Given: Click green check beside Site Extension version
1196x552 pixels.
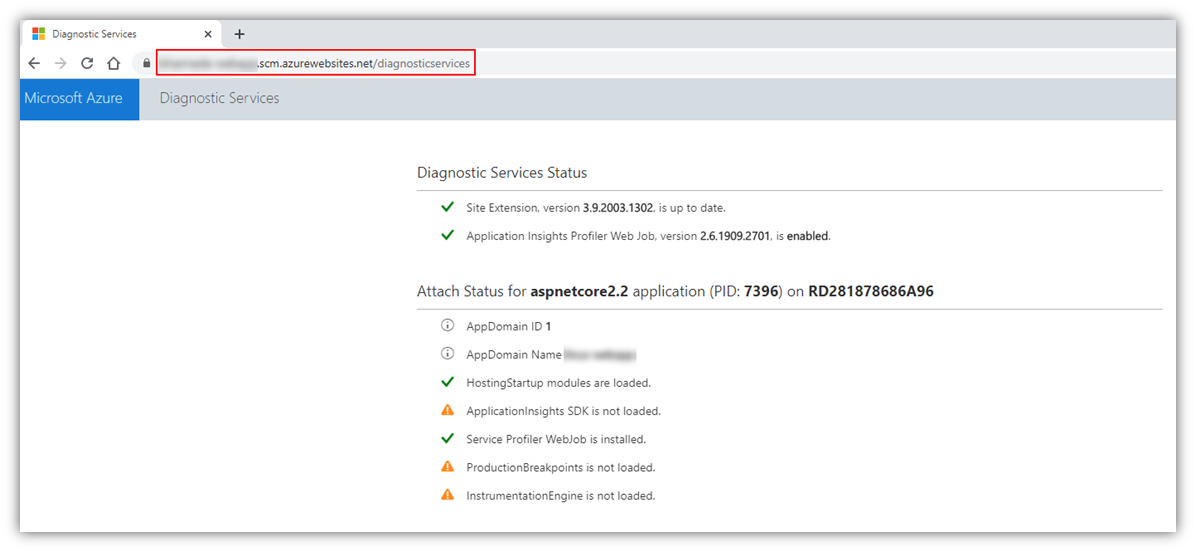Looking at the screenshot, I should [448, 207].
